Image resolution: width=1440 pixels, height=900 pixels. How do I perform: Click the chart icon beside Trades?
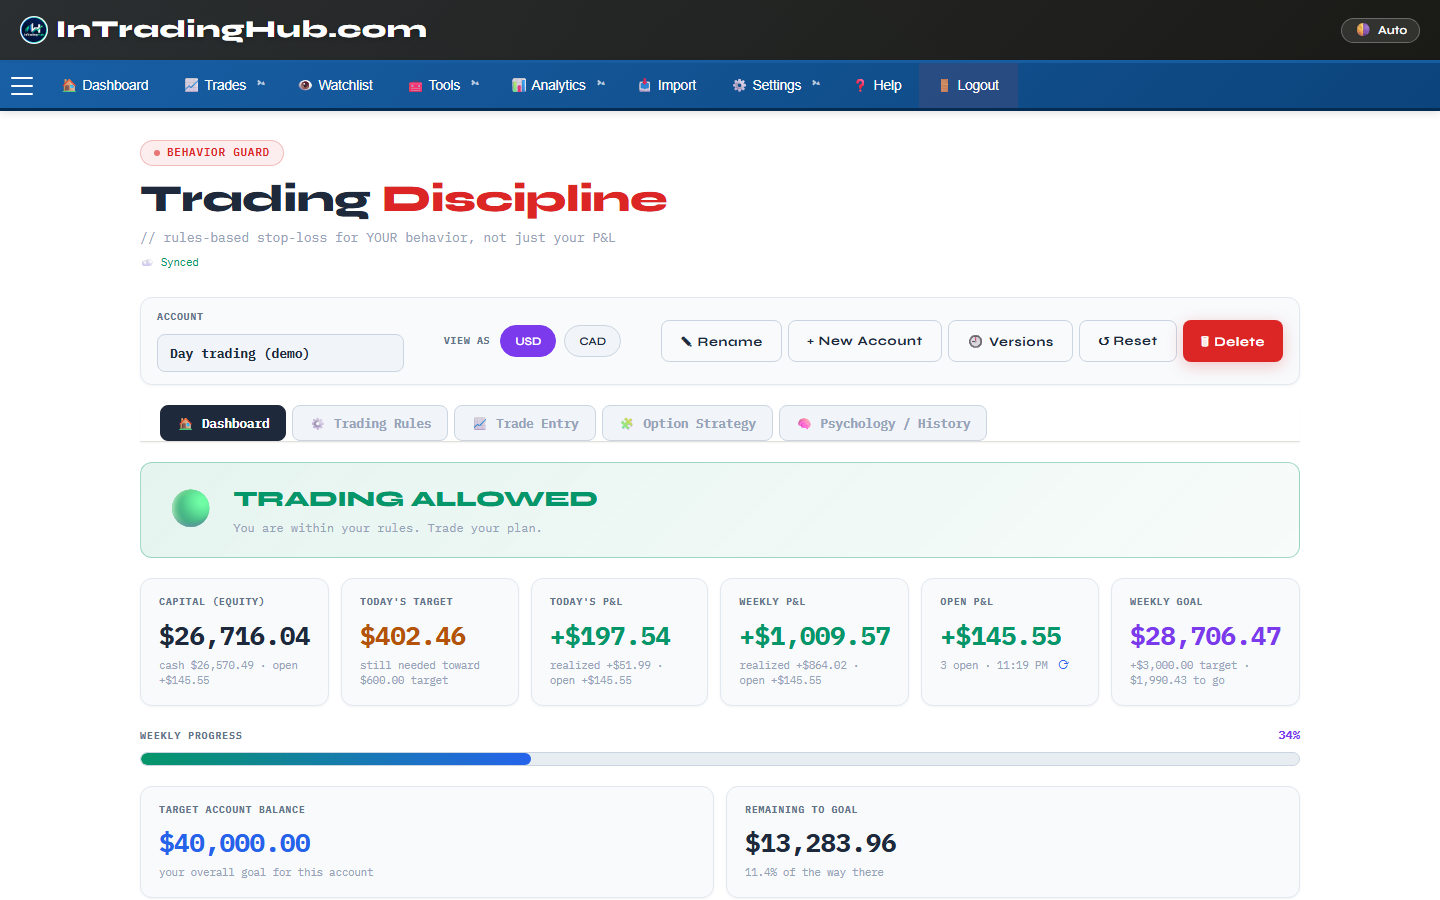coord(191,86)
